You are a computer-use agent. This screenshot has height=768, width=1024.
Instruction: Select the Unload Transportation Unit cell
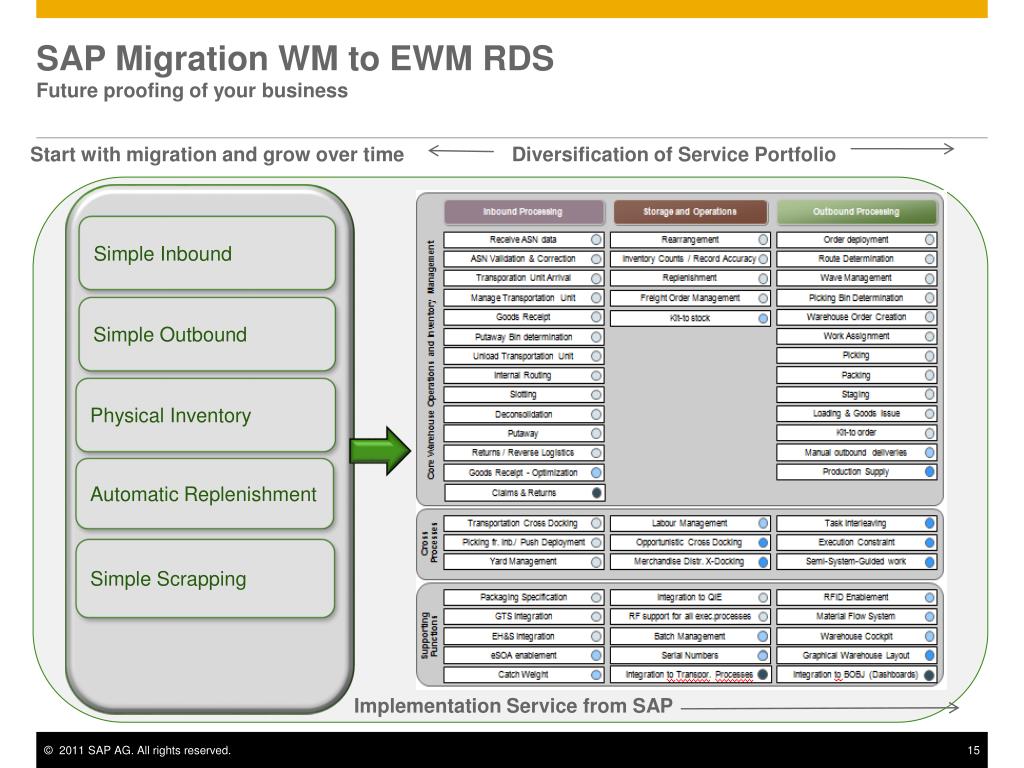(524, 356)
